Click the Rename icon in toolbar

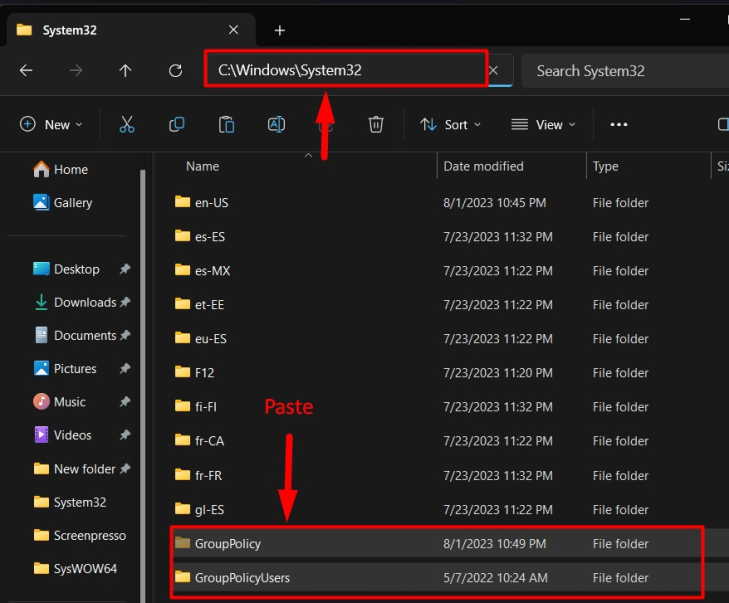[x=276, y=124]
